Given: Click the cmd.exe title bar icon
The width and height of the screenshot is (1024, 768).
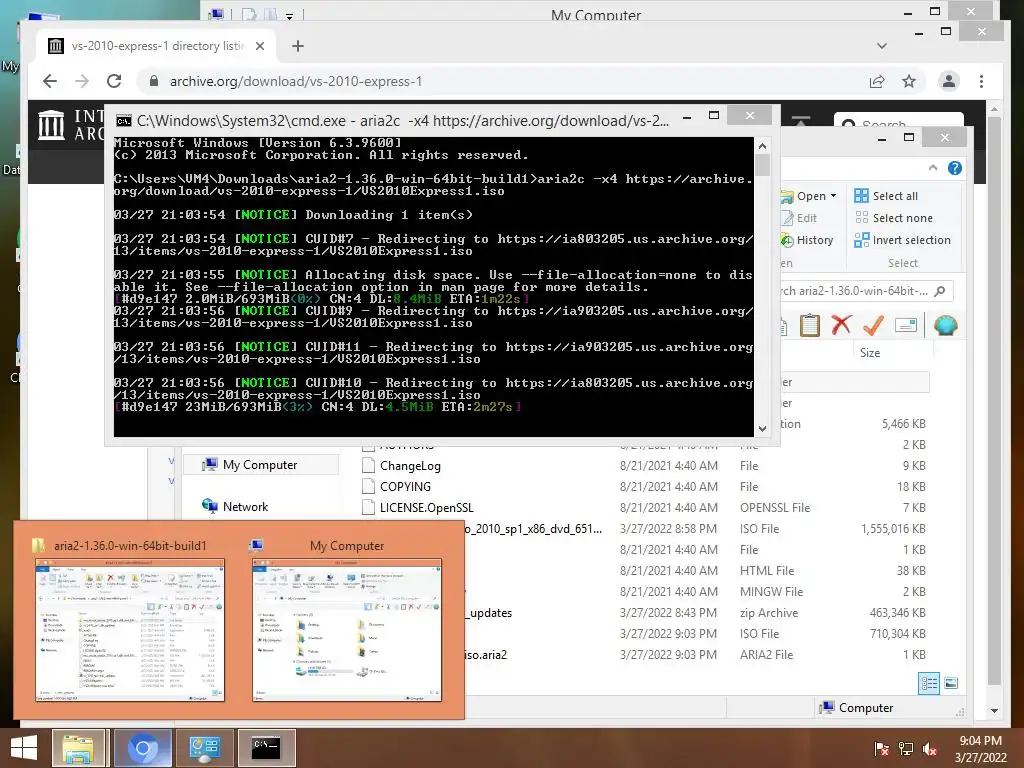Looking at the screenshot, I should tap(123, 121).
